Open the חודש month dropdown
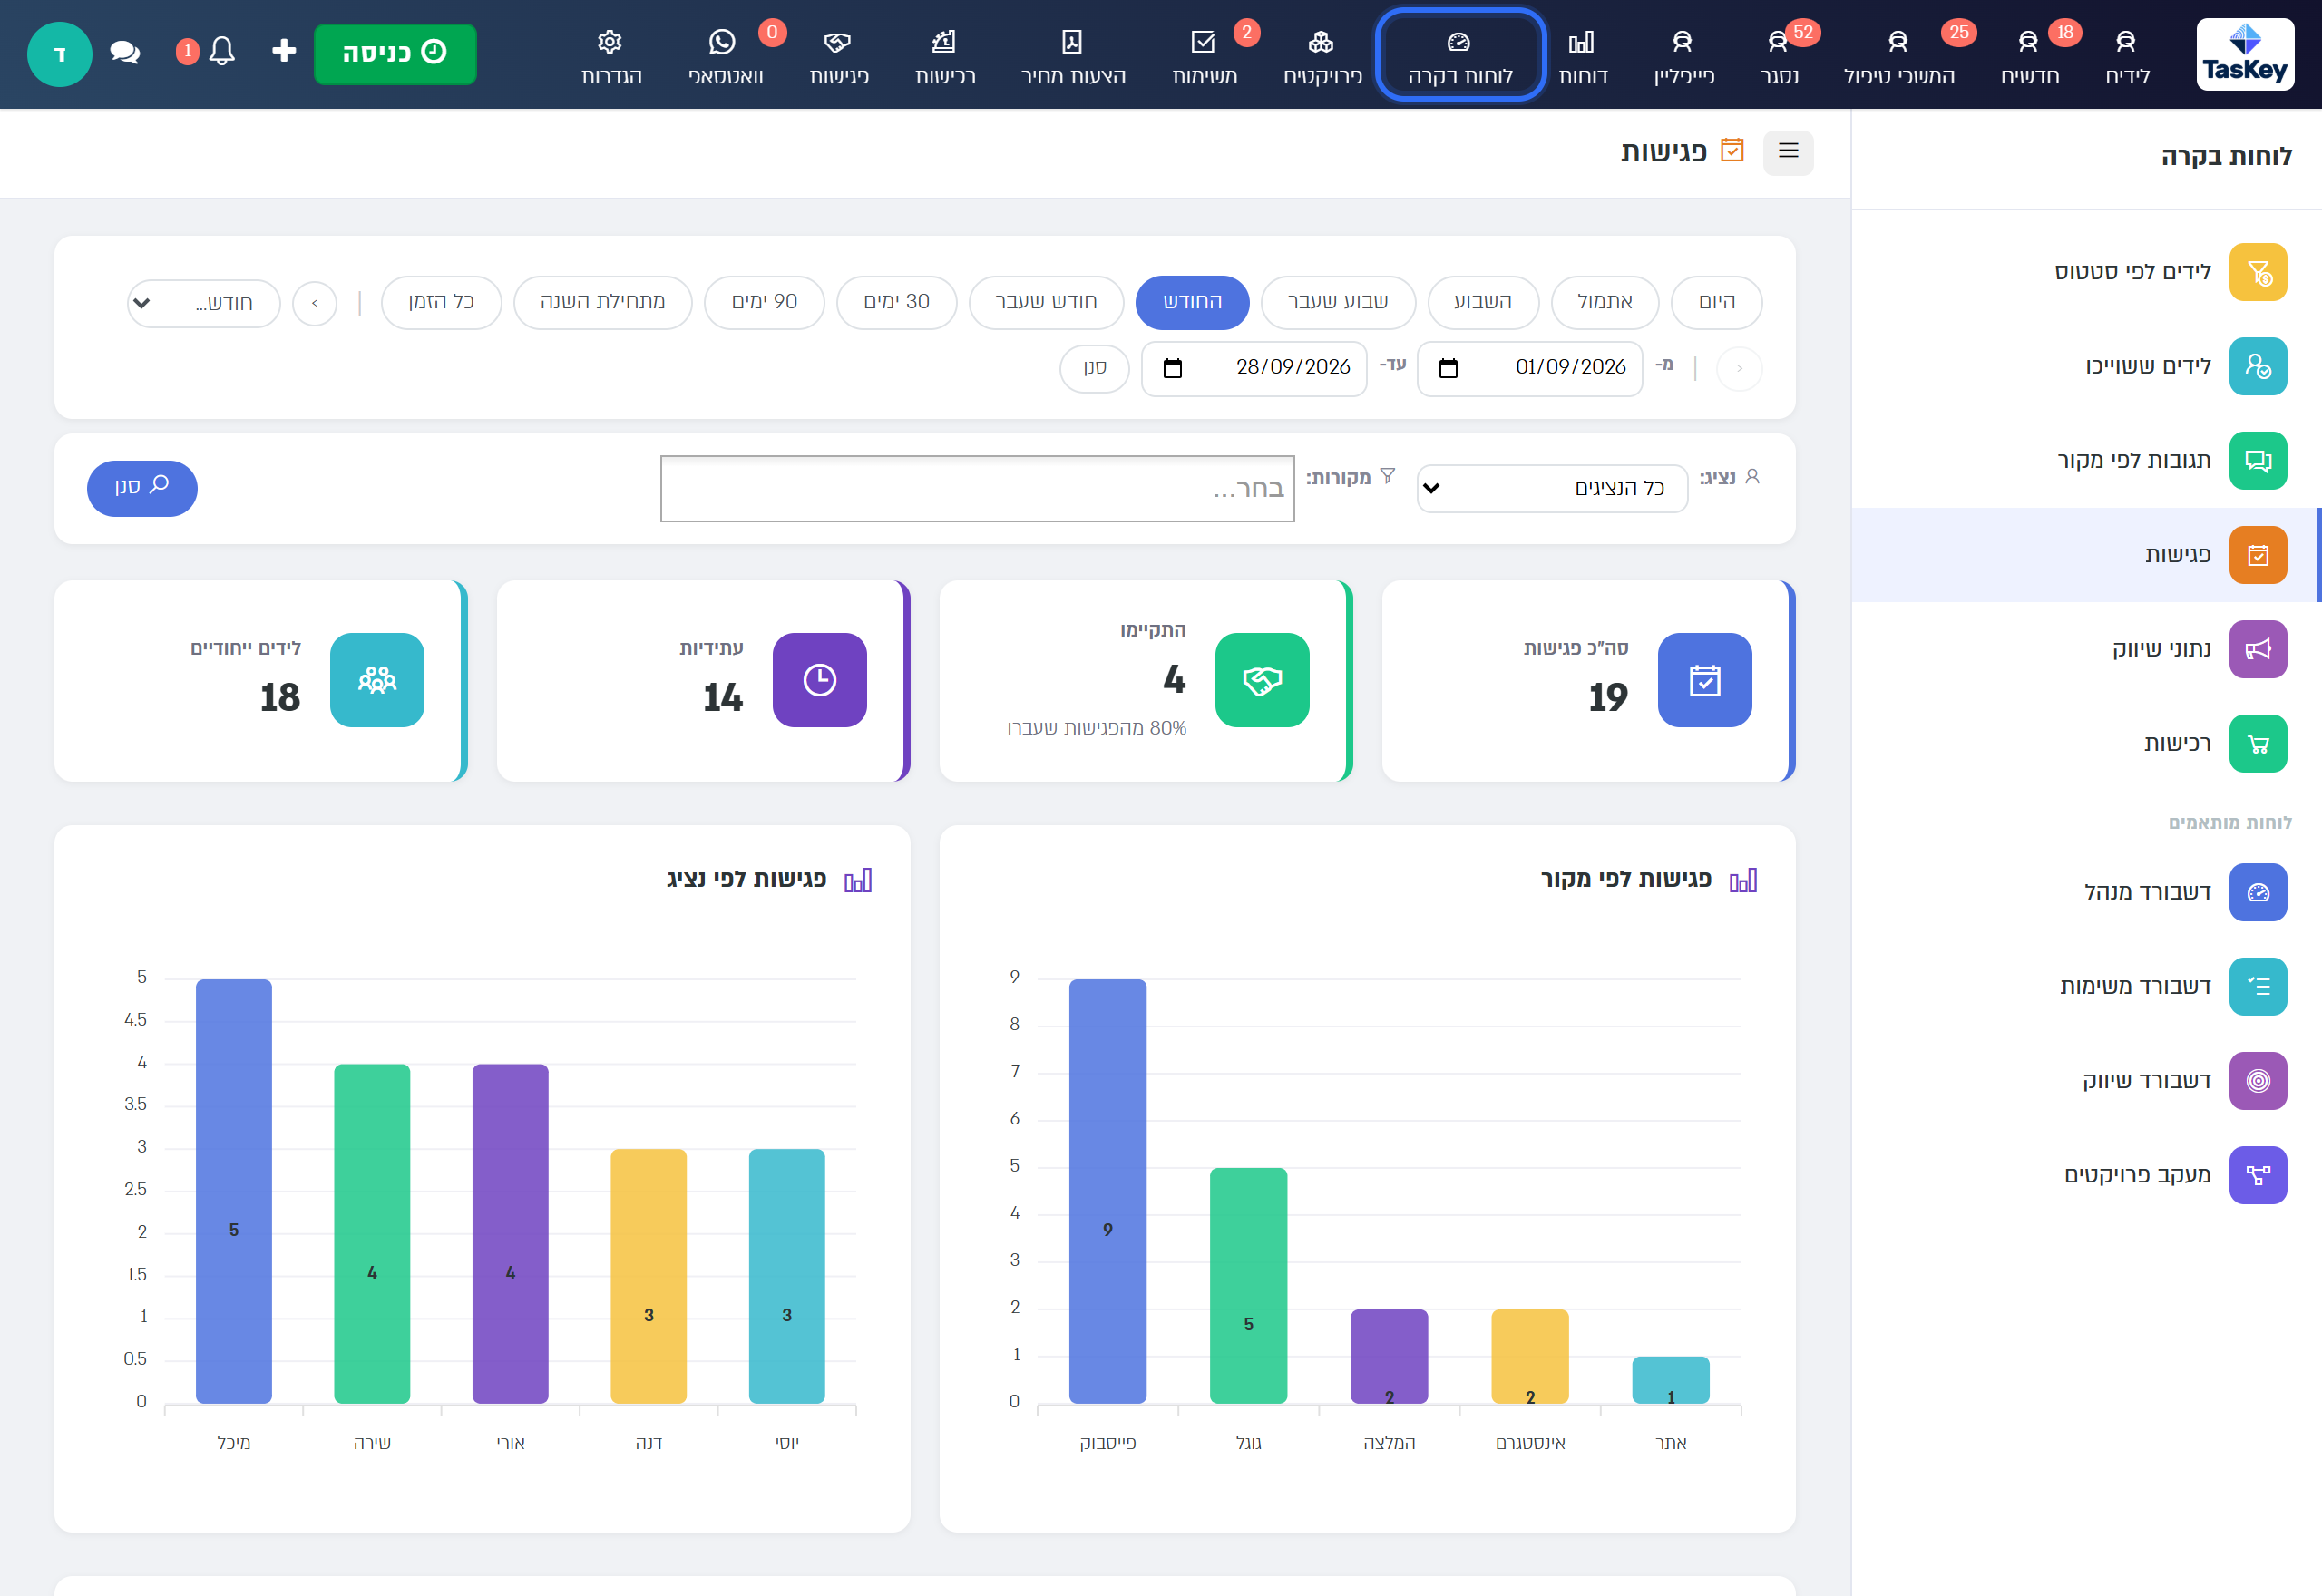2322x1596 pixels. [x=204, y=303]
